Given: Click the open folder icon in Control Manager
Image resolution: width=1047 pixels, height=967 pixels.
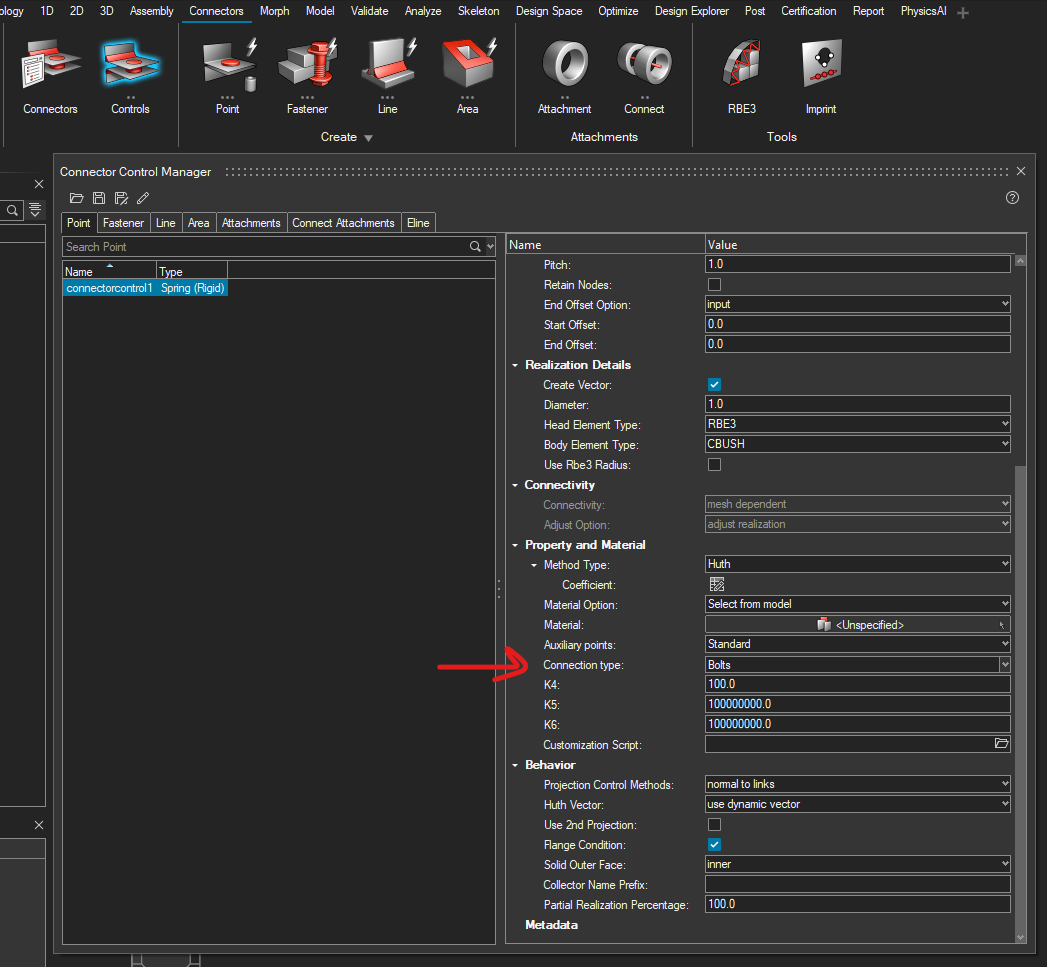Looking at the screenshot, I should coord(76,198).
